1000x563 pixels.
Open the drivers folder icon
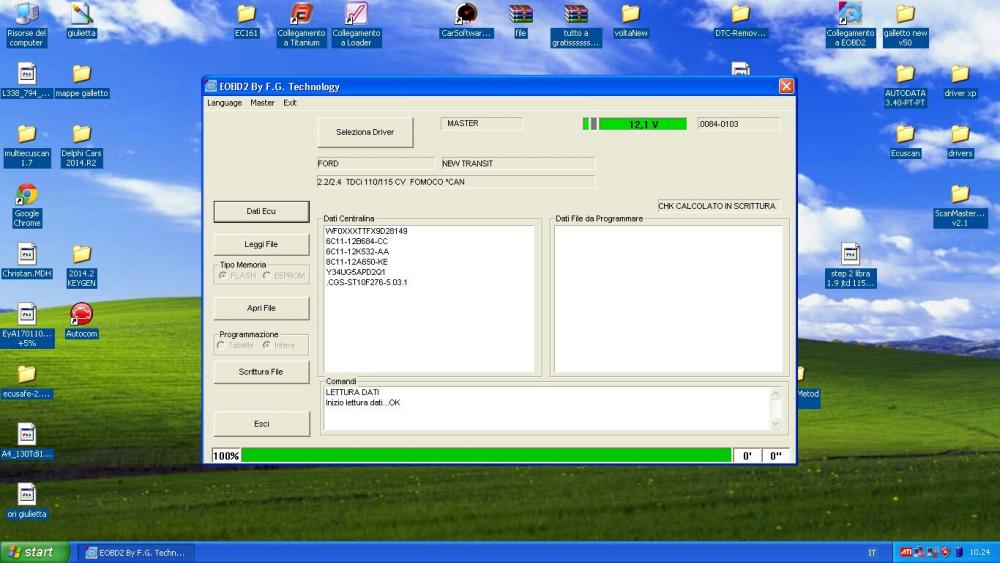pyautogui.click(x=960, y=141)
